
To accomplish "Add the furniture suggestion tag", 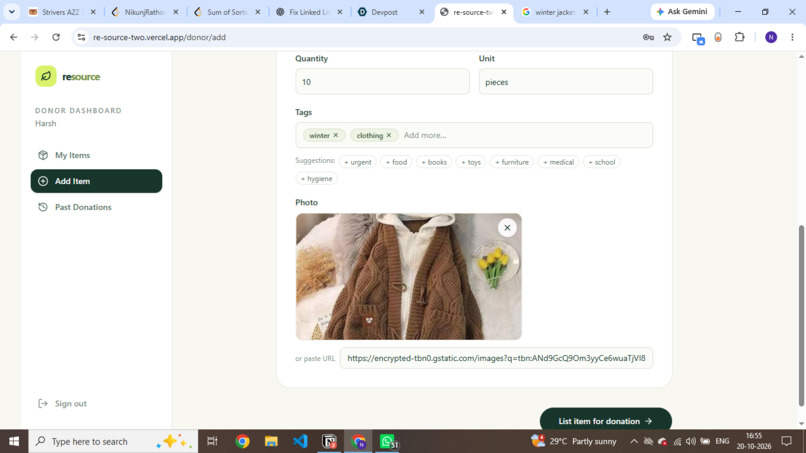I will point(512,162).
